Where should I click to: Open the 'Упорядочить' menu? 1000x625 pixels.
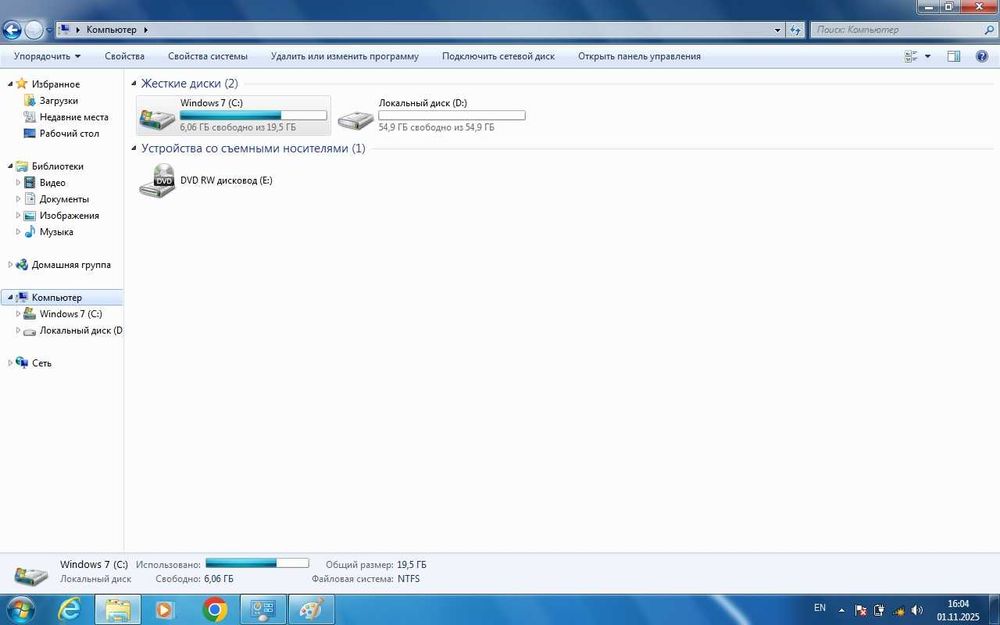(47, 56)
